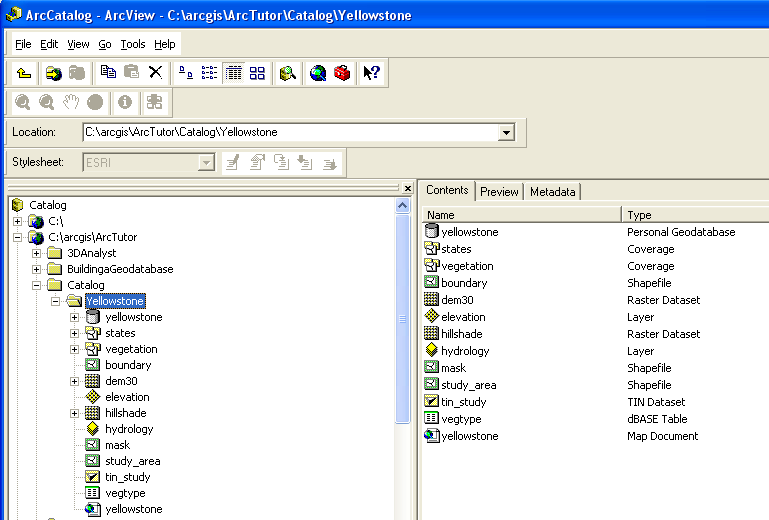Click the Delete X icon

(x=155, y=73)
